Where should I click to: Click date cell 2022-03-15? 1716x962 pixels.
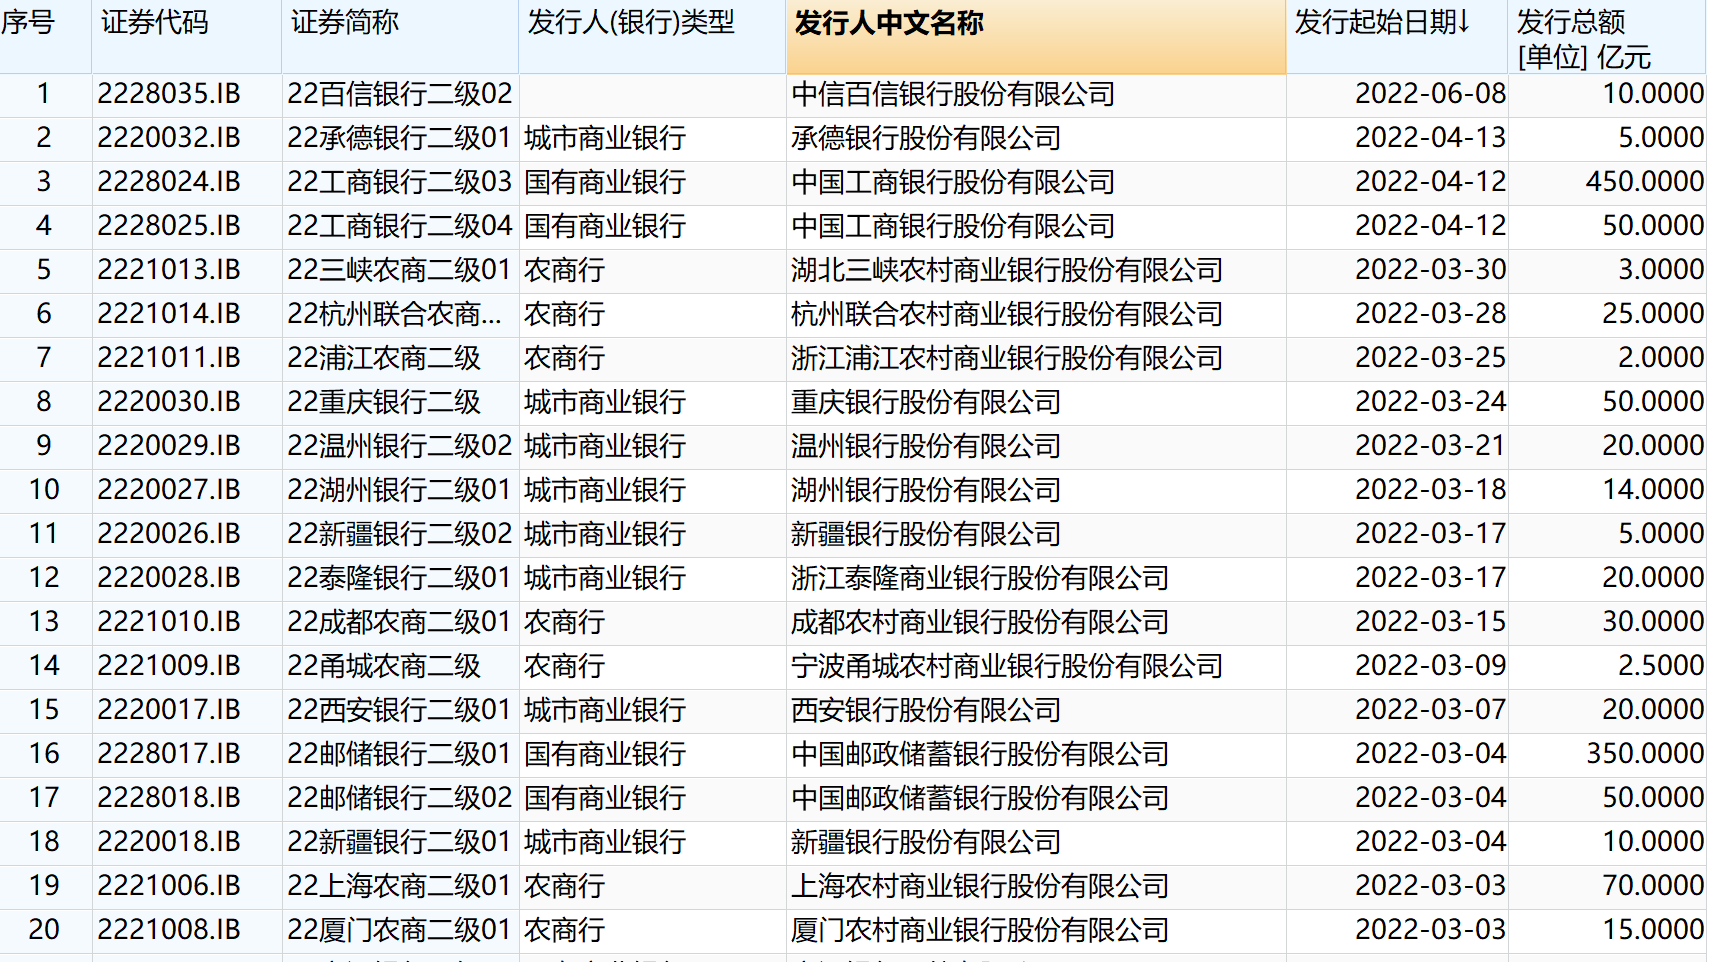pos(1430,622)
